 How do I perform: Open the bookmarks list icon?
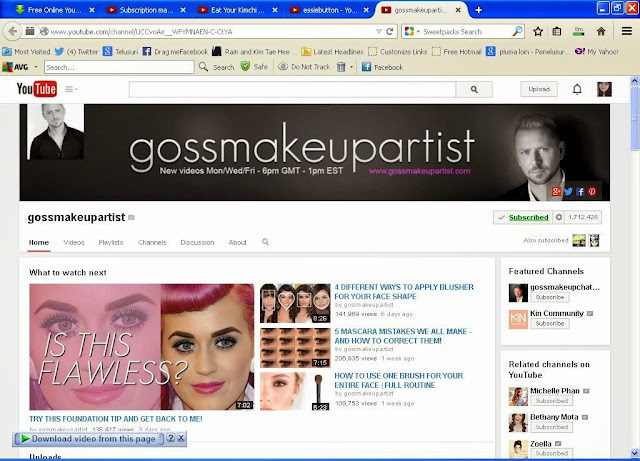coord(557,31)
